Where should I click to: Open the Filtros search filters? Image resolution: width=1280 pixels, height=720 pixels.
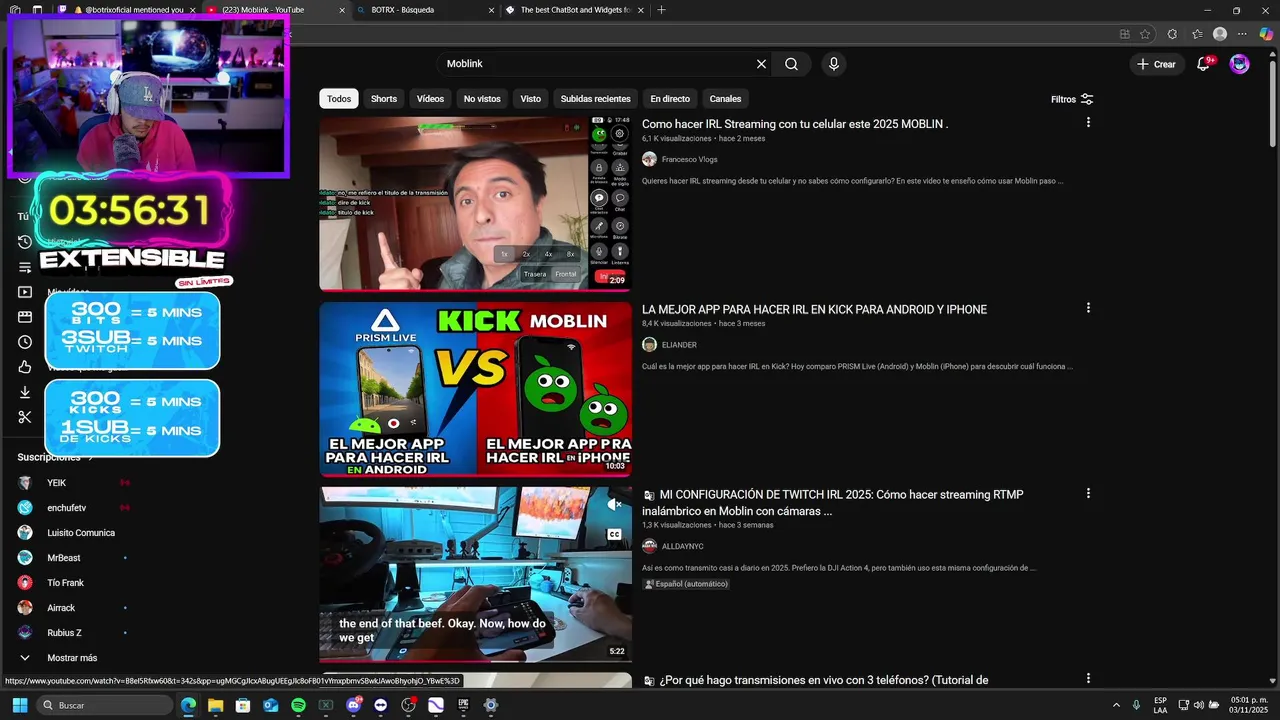[1072, 99]
